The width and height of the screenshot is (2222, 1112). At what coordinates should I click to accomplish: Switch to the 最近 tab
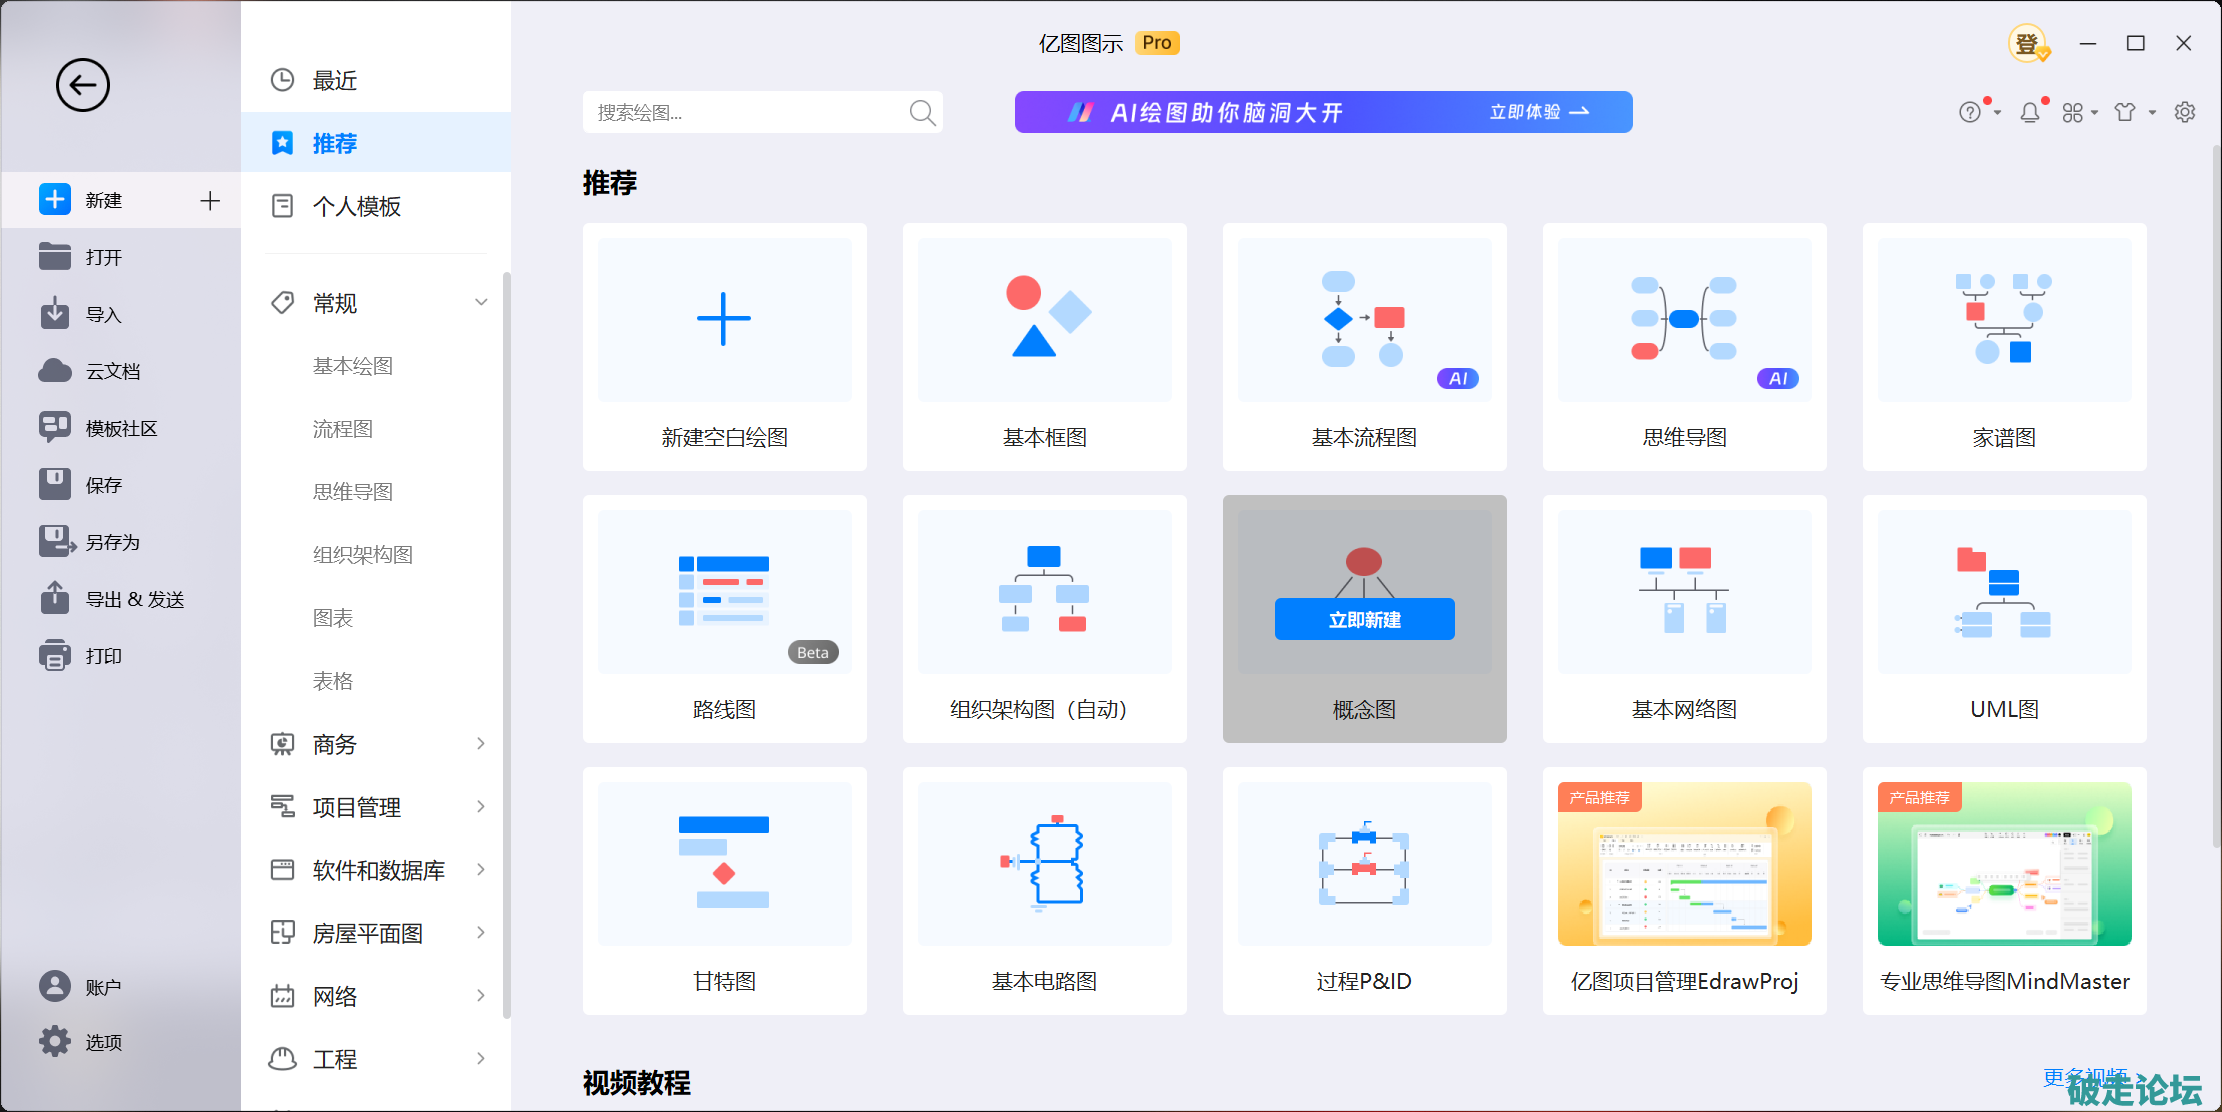point(334,81)
